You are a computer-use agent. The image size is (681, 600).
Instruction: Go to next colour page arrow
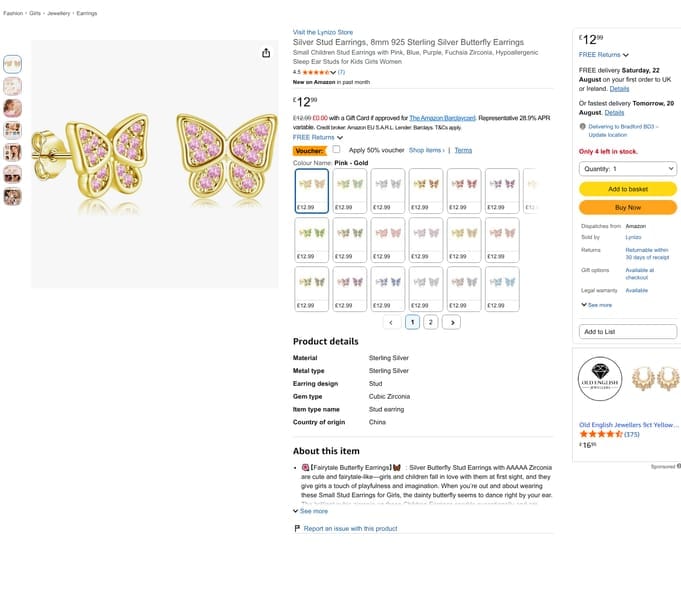pos(452,322)
